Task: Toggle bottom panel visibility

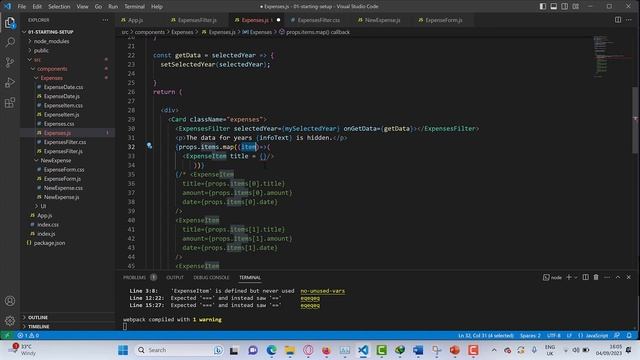Action: [553, 7]
